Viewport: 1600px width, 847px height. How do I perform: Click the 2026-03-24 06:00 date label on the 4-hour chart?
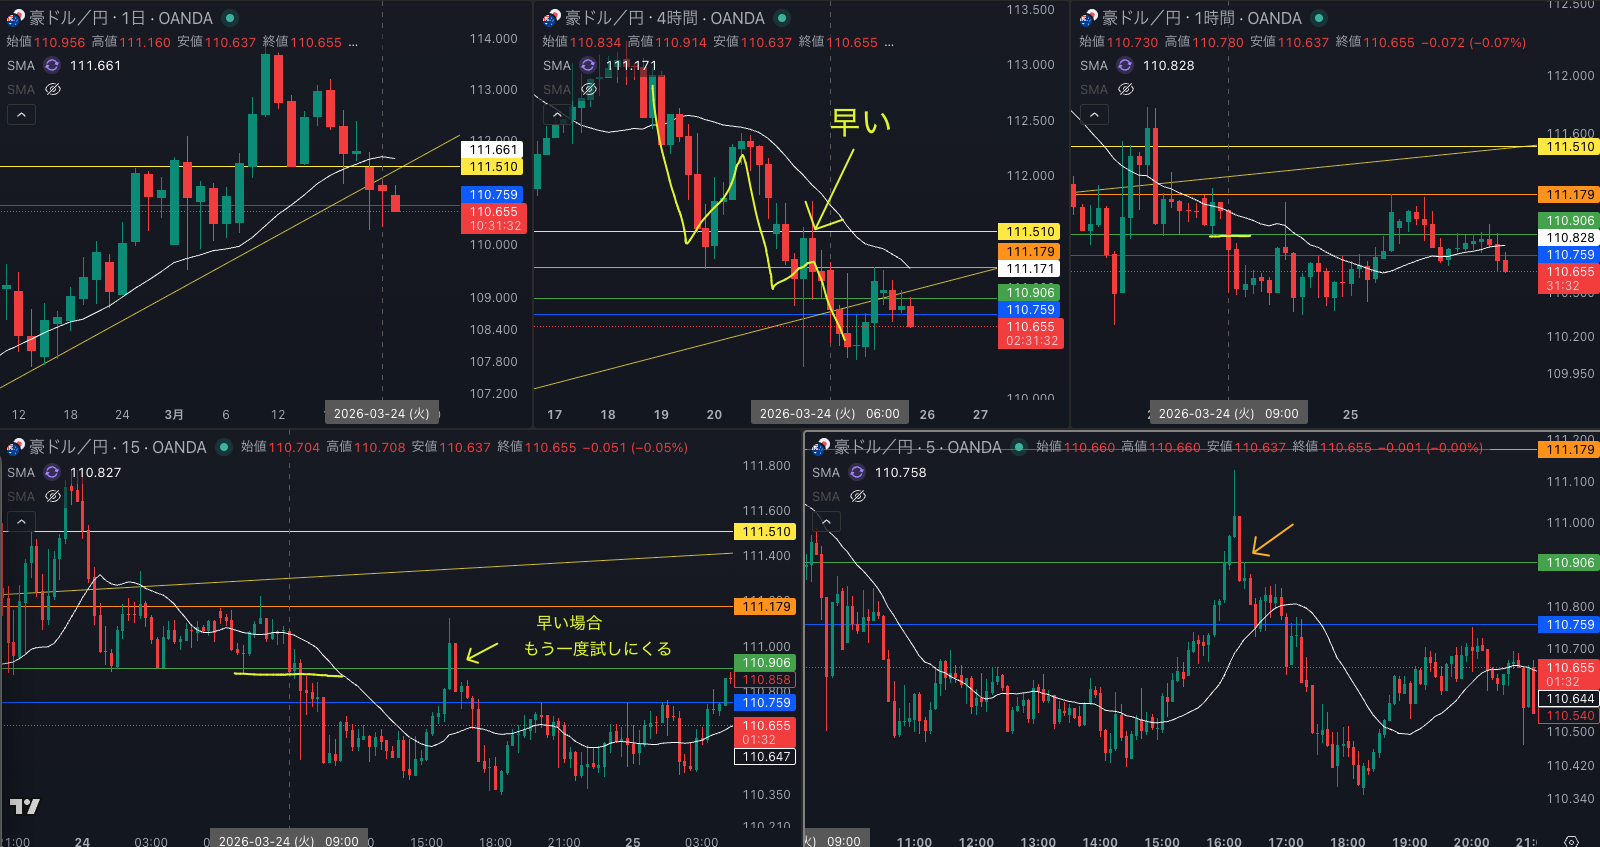tap(829, 414)
